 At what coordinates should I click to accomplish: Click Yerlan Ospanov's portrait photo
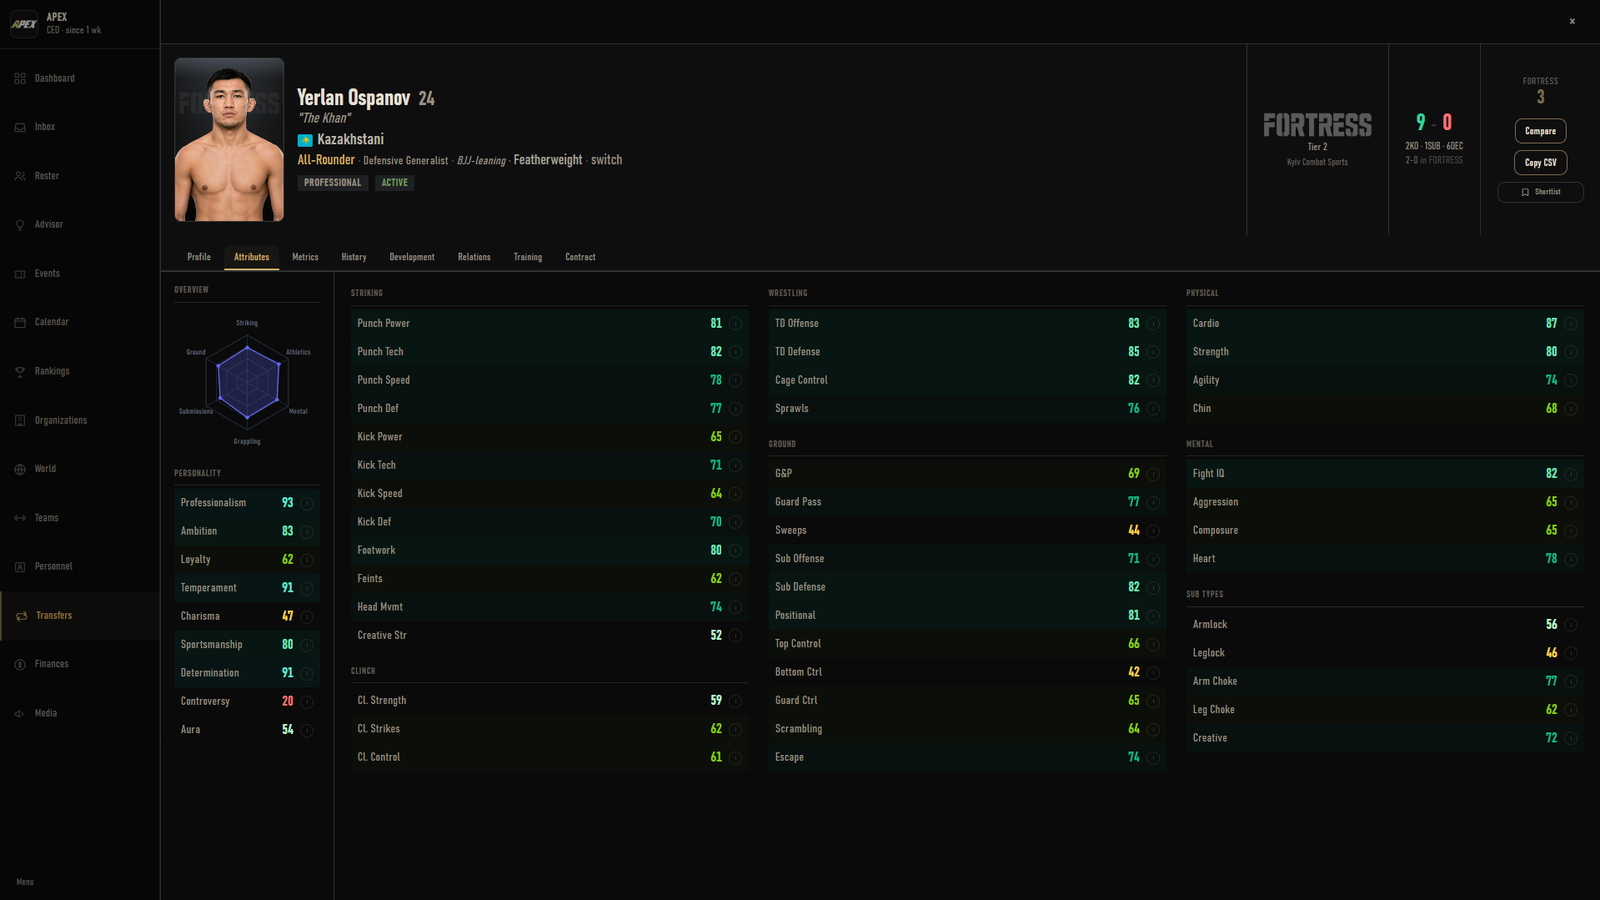pyautogui.click(x=229, y=139)
